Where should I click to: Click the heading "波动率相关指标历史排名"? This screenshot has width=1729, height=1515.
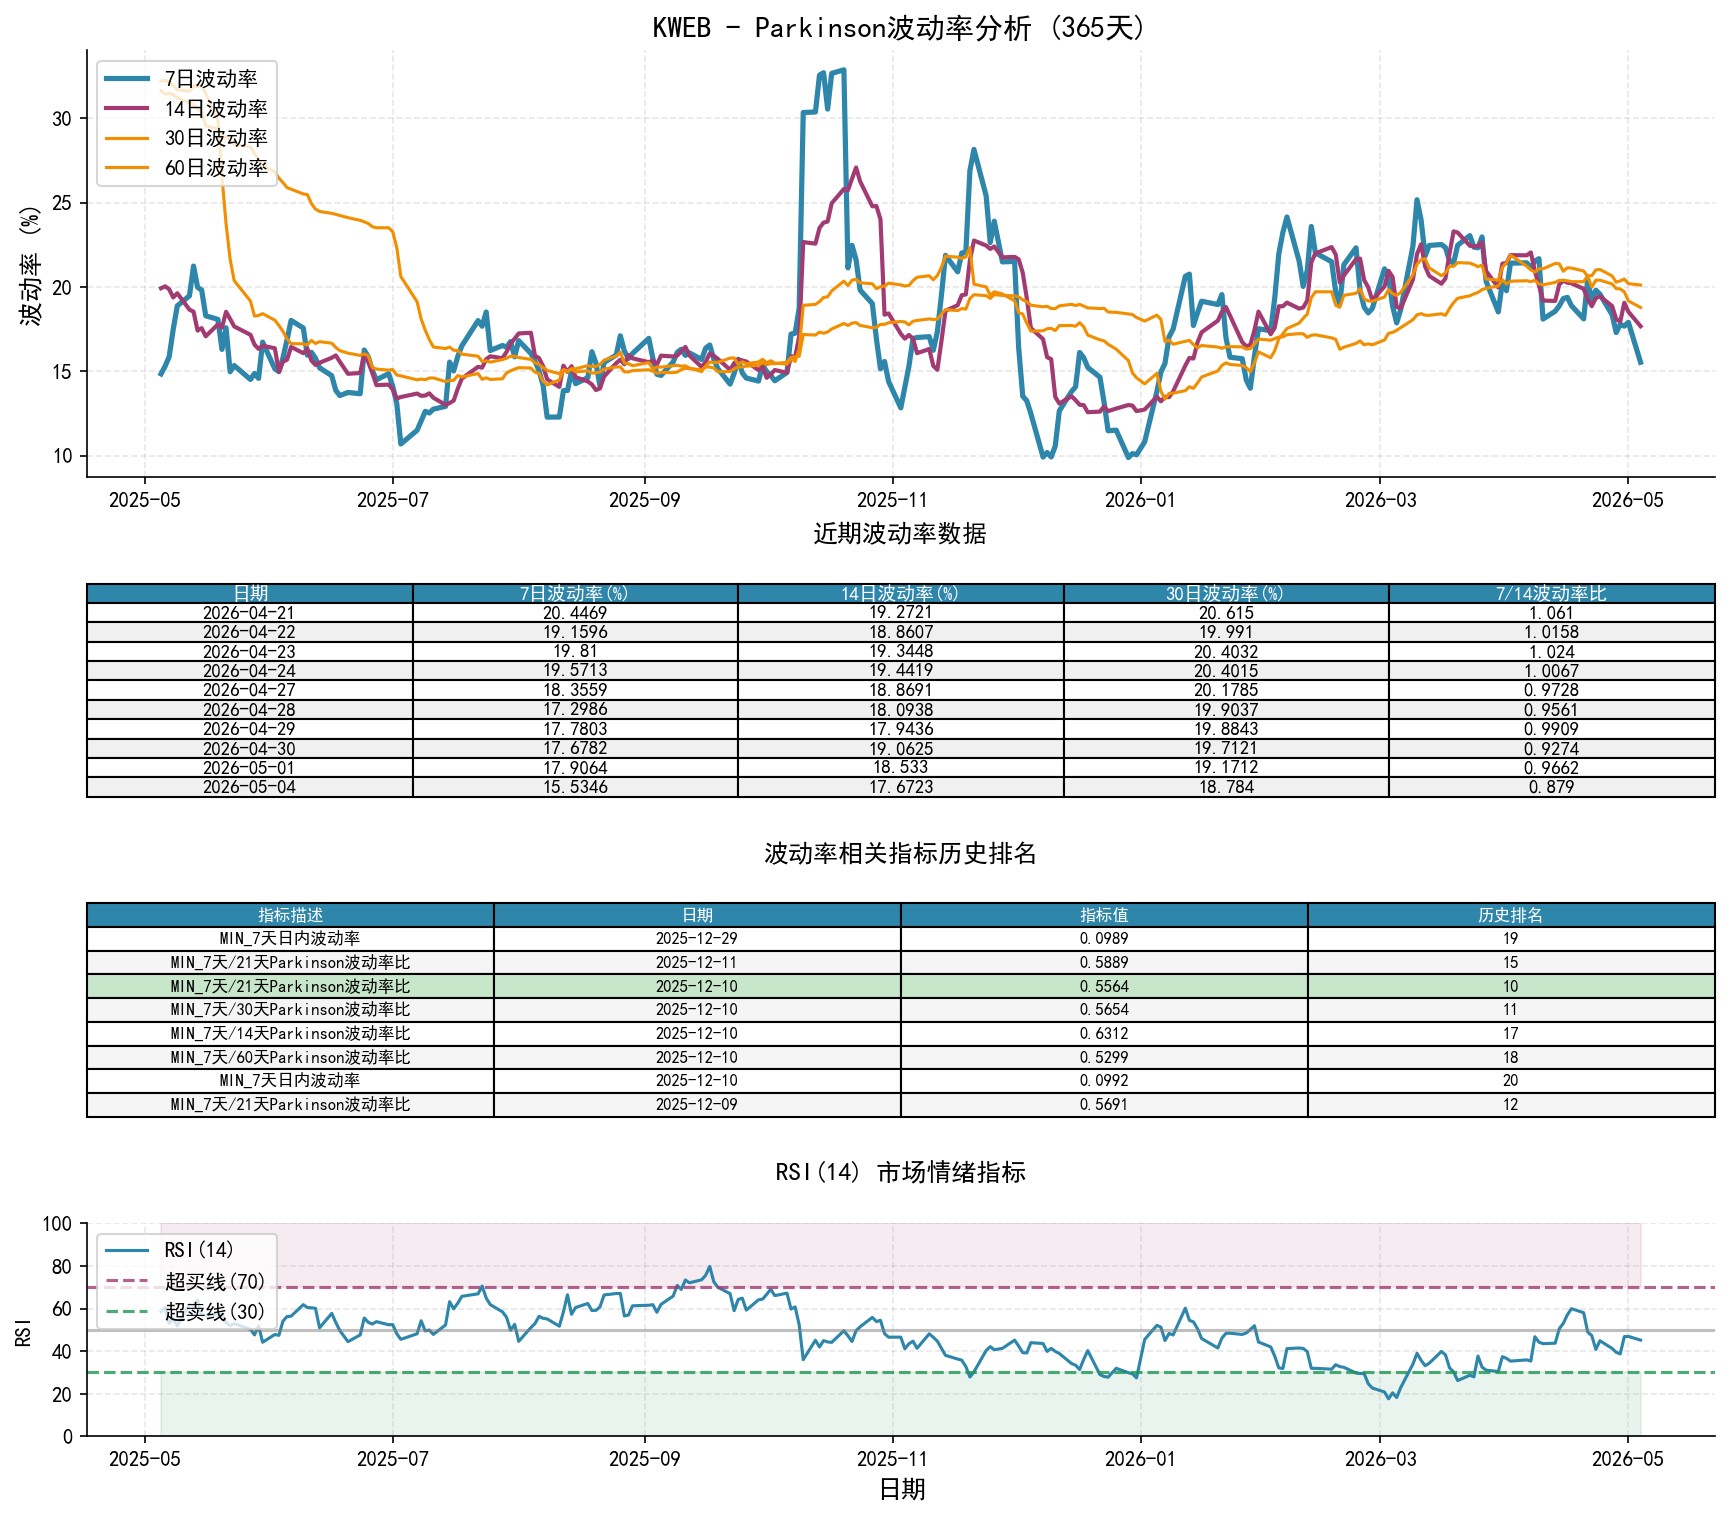(x=900, y=853)
